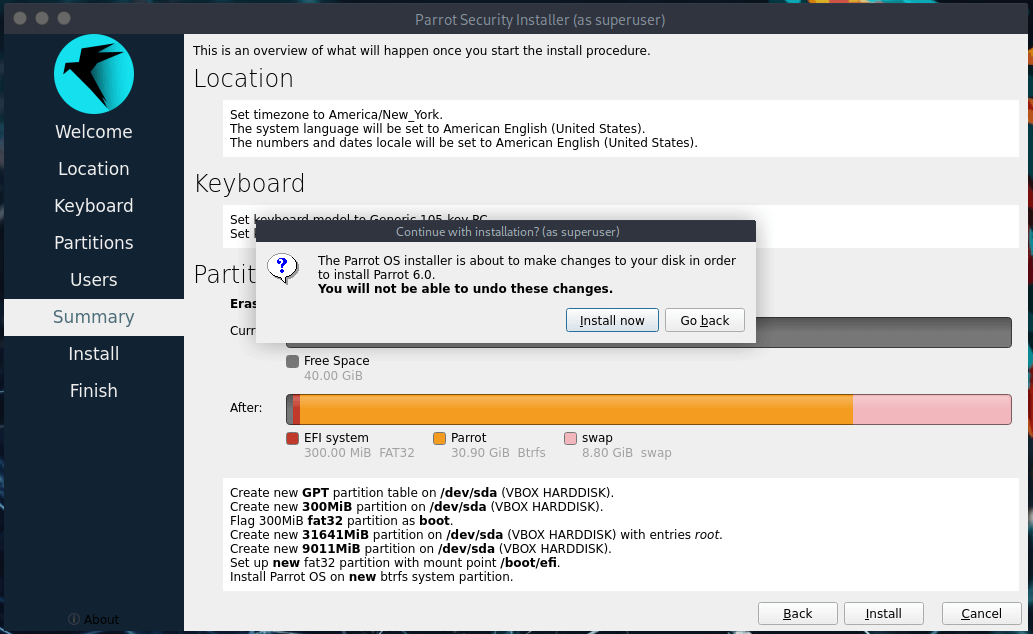Click the Install button at bottom
1033x634 pixels.
click(x=883, y=613)
